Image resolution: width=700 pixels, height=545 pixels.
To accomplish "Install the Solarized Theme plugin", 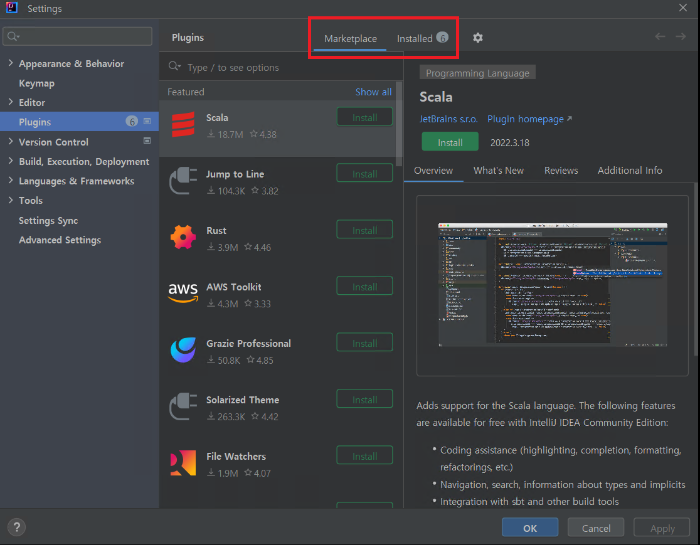I will 365,399.
